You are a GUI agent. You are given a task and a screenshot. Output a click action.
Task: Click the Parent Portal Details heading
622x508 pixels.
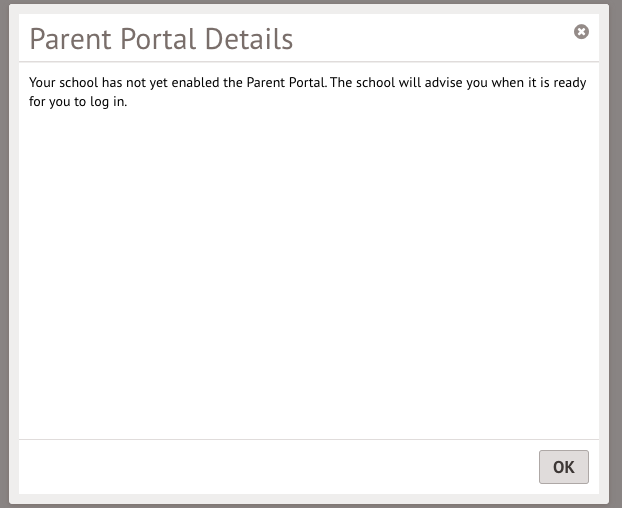(161, 39)
